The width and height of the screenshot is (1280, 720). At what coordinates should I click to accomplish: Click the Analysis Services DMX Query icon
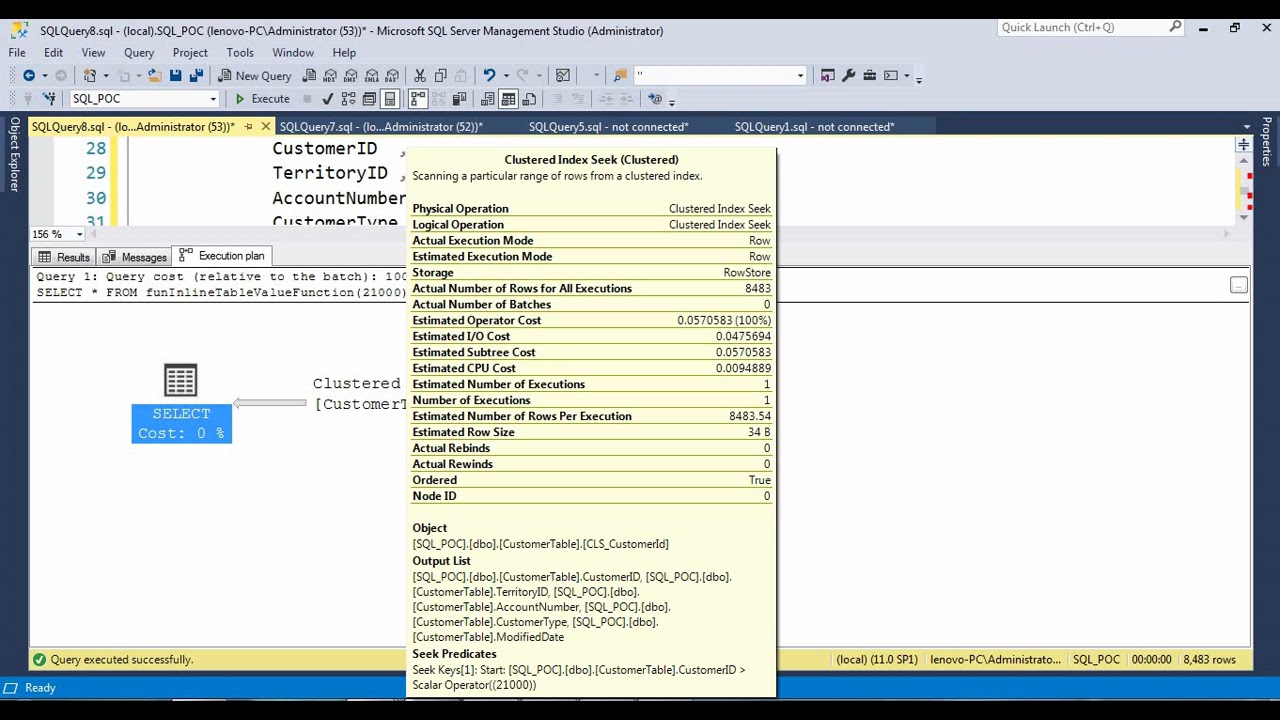351,75
